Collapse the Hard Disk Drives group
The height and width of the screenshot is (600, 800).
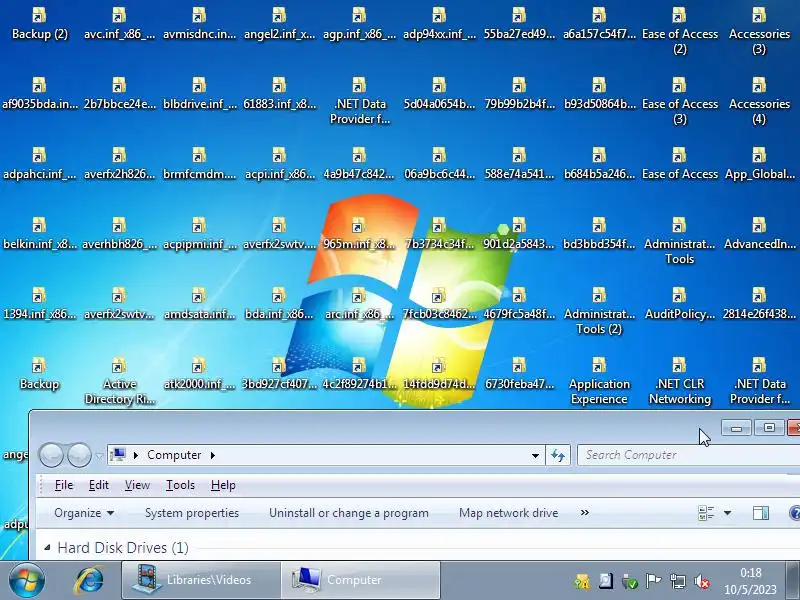coord(47,547)
